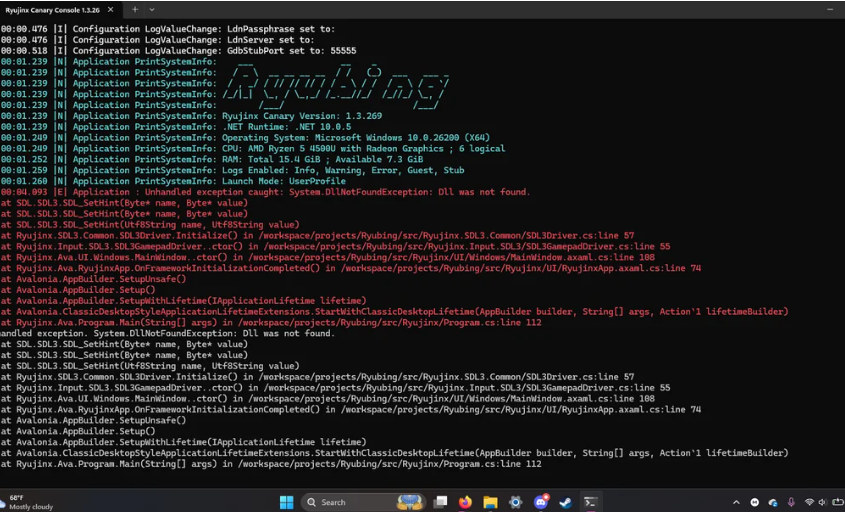Click red 'SDL3GamepadDriver..ctor()' line 55 entry
845x512 pixels.
click(x=335, y=246)
